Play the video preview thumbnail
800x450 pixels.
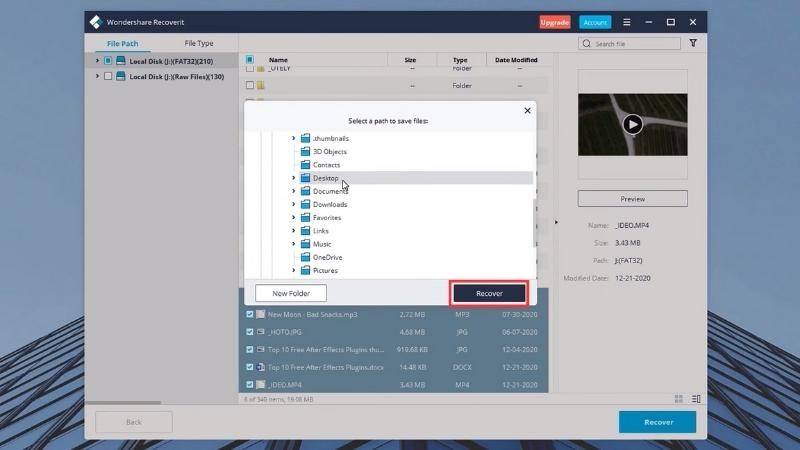[x=632, y=124]
